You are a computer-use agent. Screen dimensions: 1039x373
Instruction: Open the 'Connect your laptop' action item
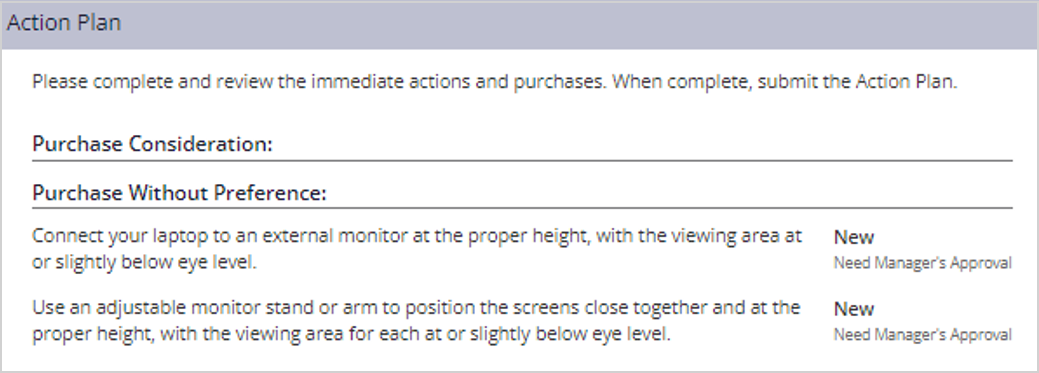tap(417, 249)
